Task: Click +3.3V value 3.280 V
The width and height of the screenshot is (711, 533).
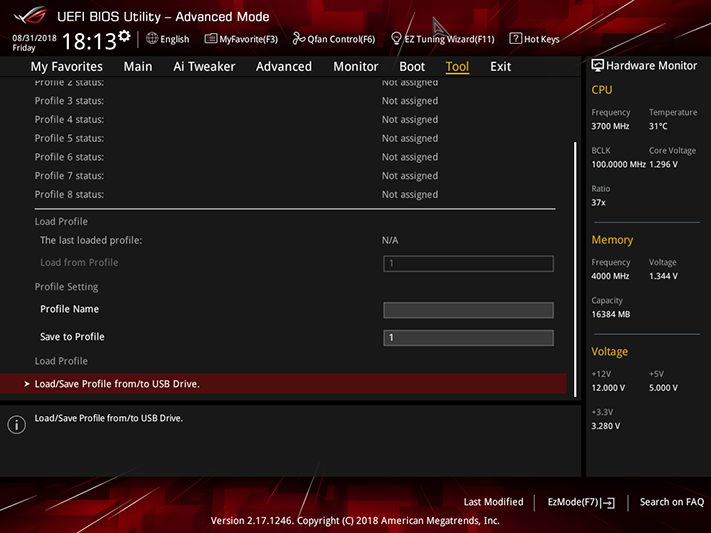Action: point(606,426)
